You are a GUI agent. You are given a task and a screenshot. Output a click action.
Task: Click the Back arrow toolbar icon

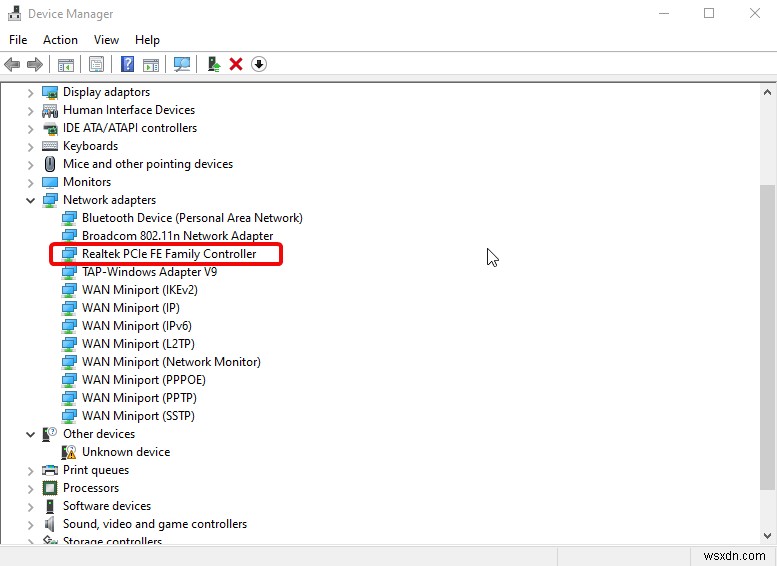click(12, 64)
